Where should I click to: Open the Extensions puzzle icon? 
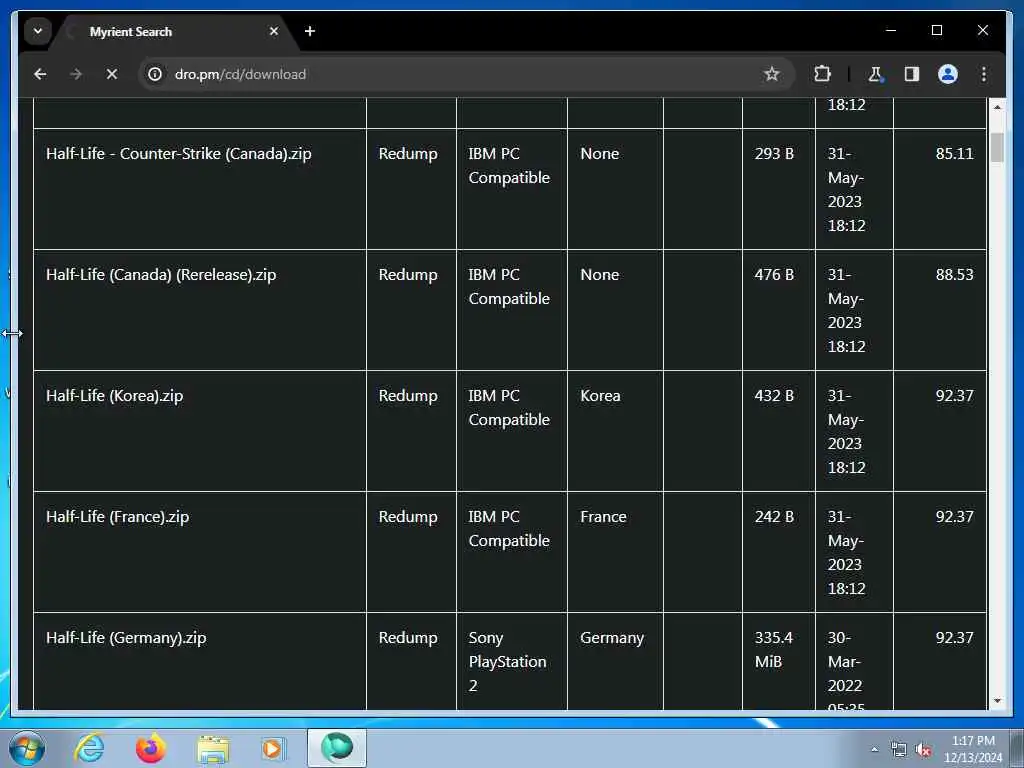(x=822, y=74)
